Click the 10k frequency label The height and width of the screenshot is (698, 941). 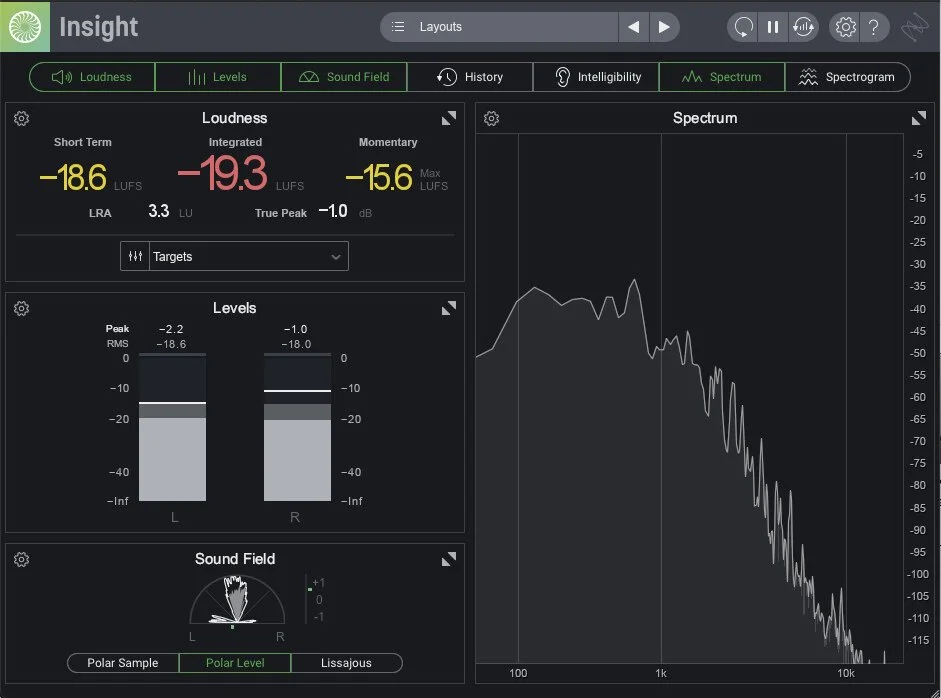tap(846, 673)
